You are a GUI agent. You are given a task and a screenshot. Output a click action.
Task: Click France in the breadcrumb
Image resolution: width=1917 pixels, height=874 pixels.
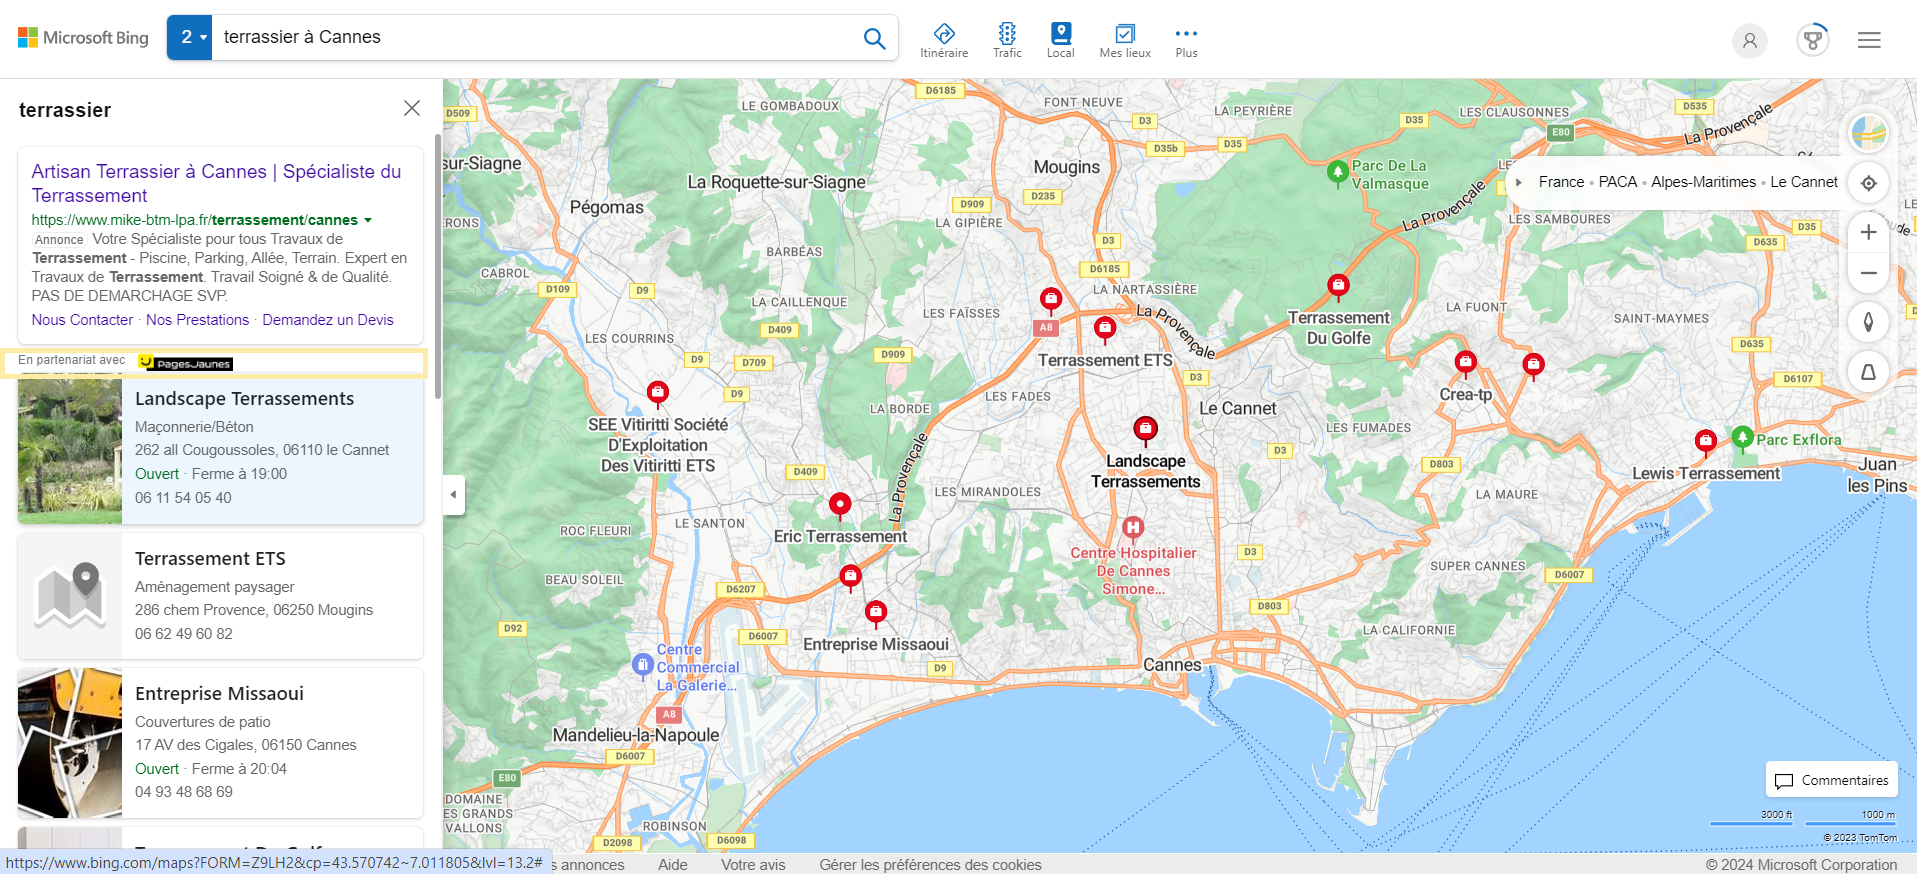click(1561, 182)
